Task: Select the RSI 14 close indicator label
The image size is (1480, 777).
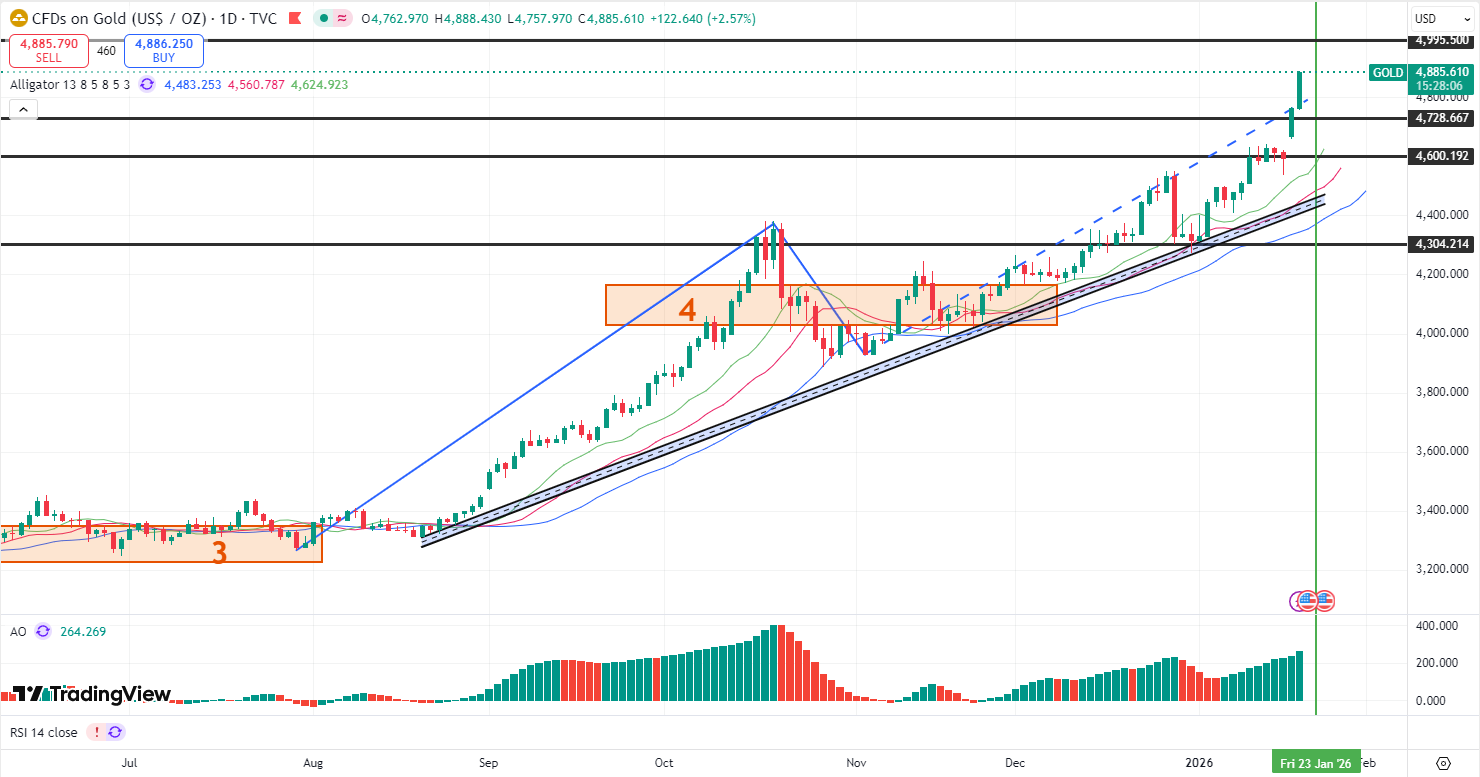Action: pyautogui.click(x=43, y=732)
